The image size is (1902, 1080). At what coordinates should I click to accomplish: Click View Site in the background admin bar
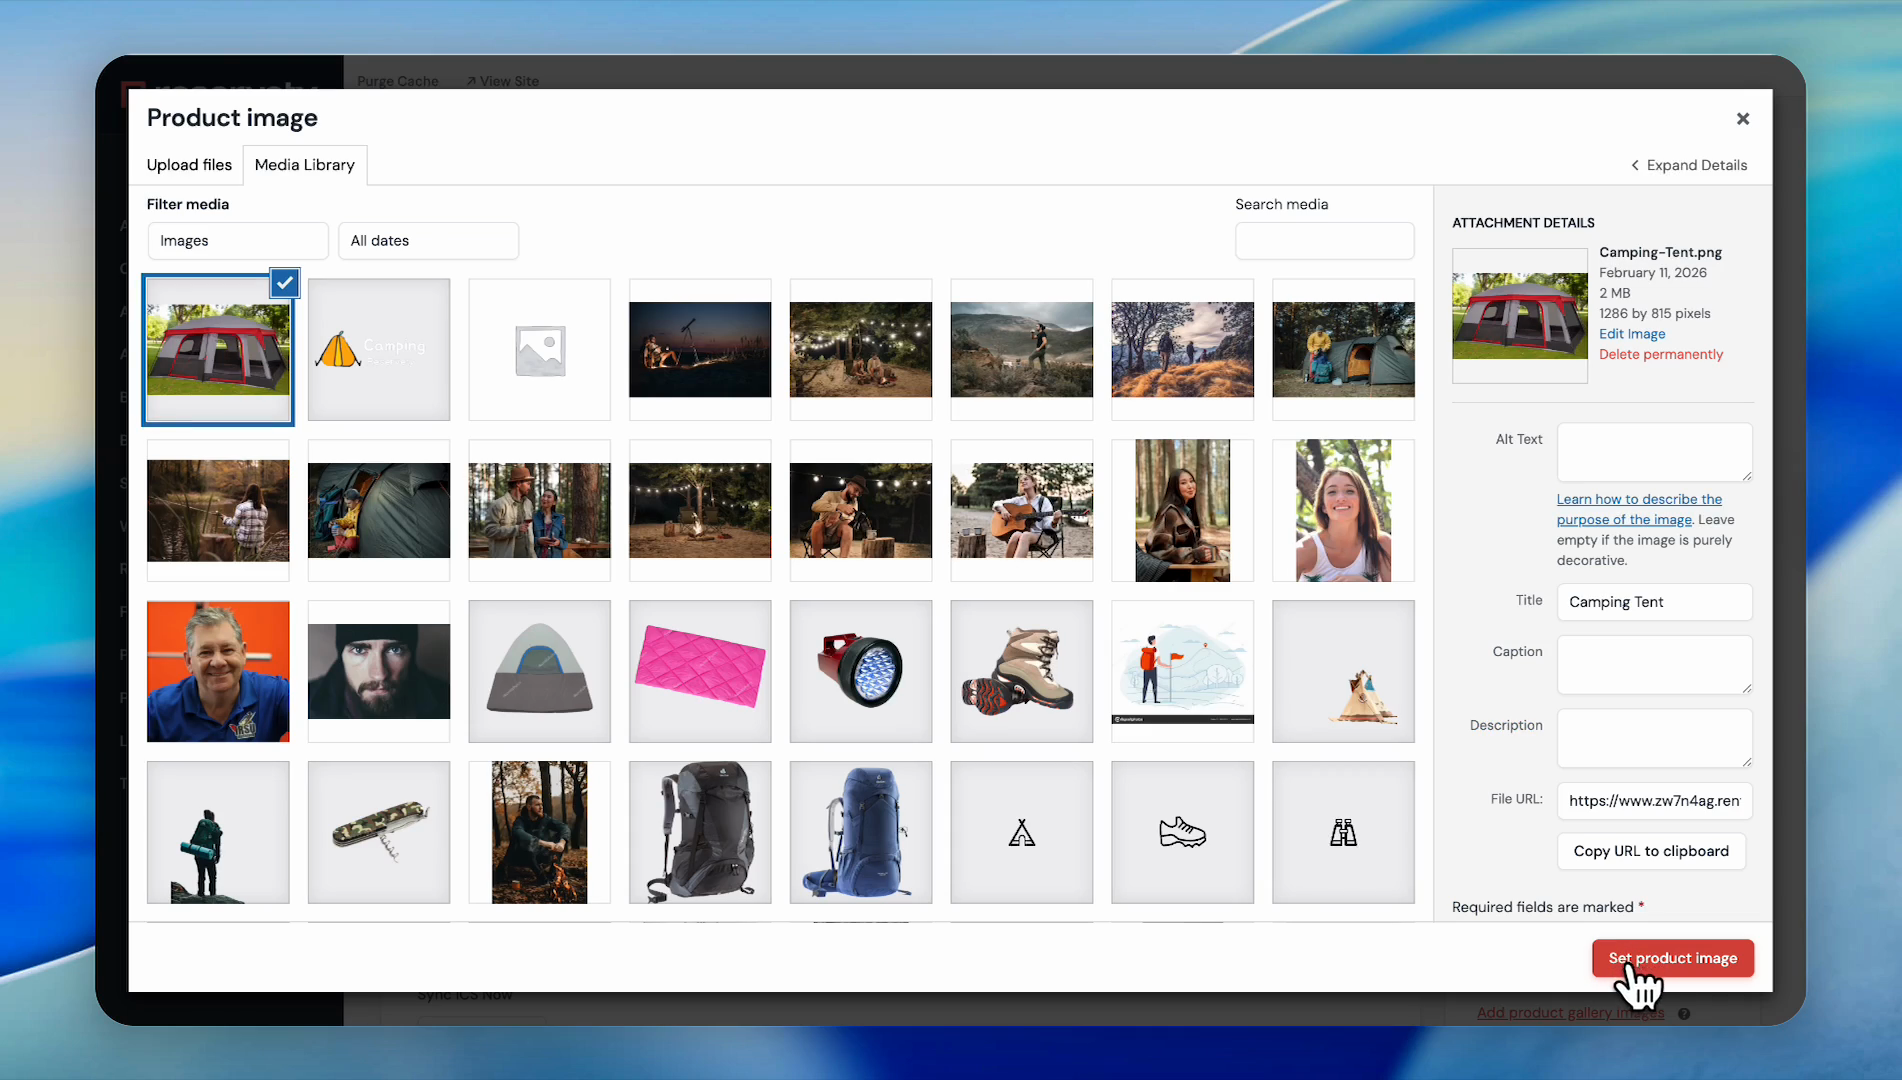(x=503, y=81)
